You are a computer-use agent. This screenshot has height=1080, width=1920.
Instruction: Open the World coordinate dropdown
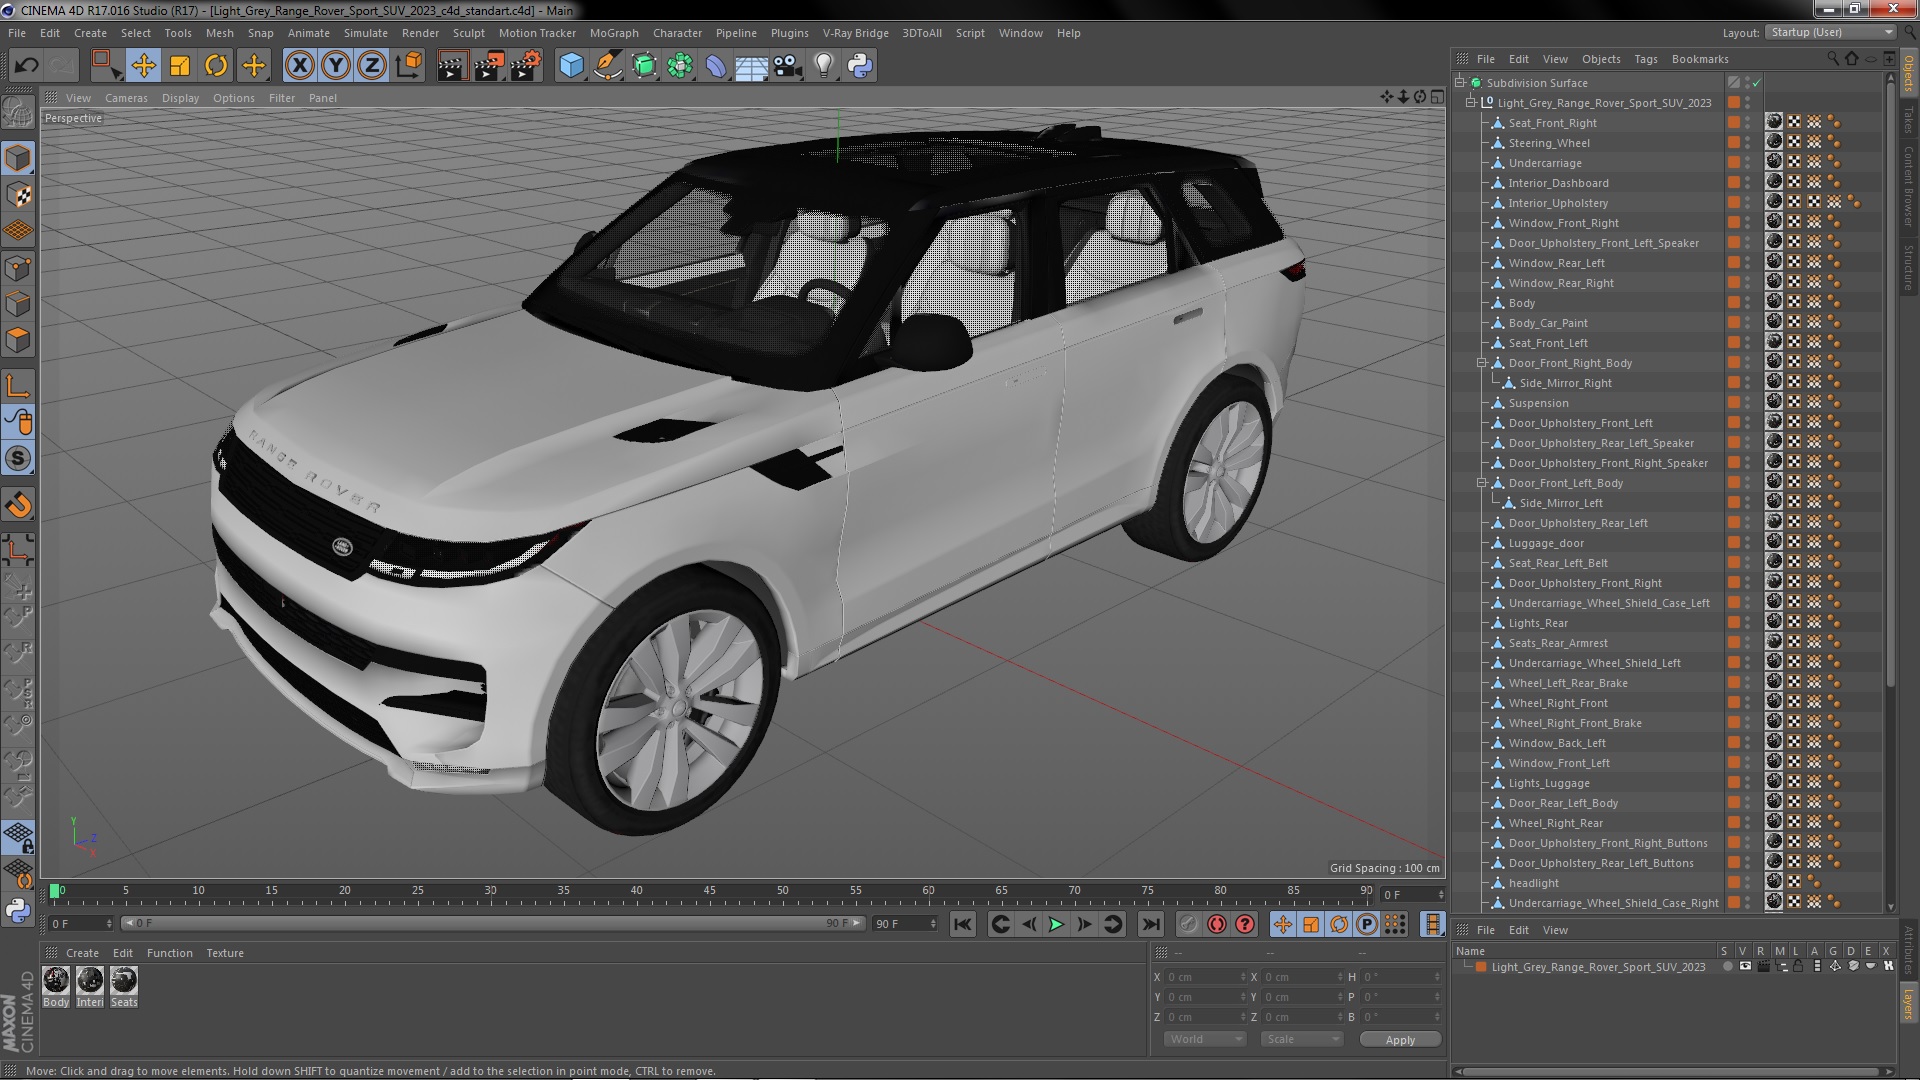click(x=1204, y=1039)
